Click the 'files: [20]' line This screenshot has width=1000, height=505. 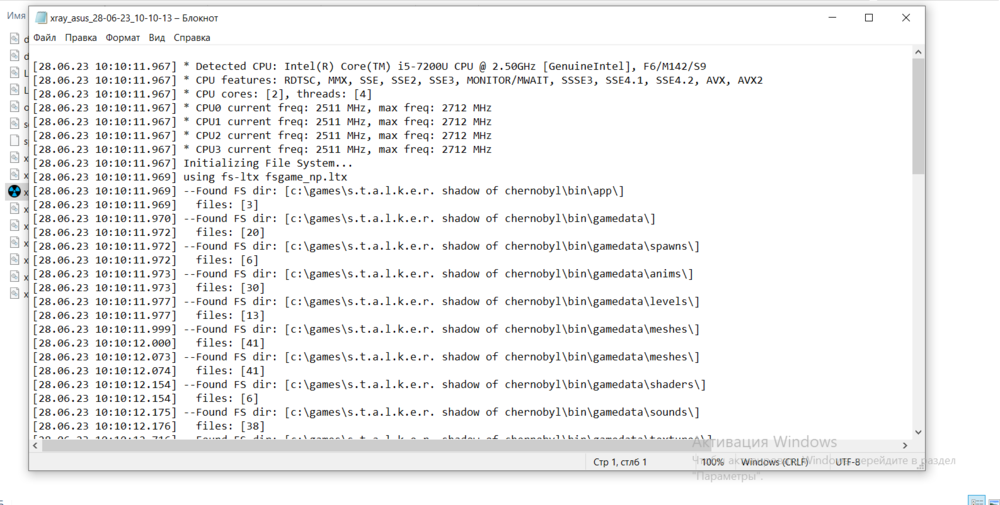[x=149, y=232]
